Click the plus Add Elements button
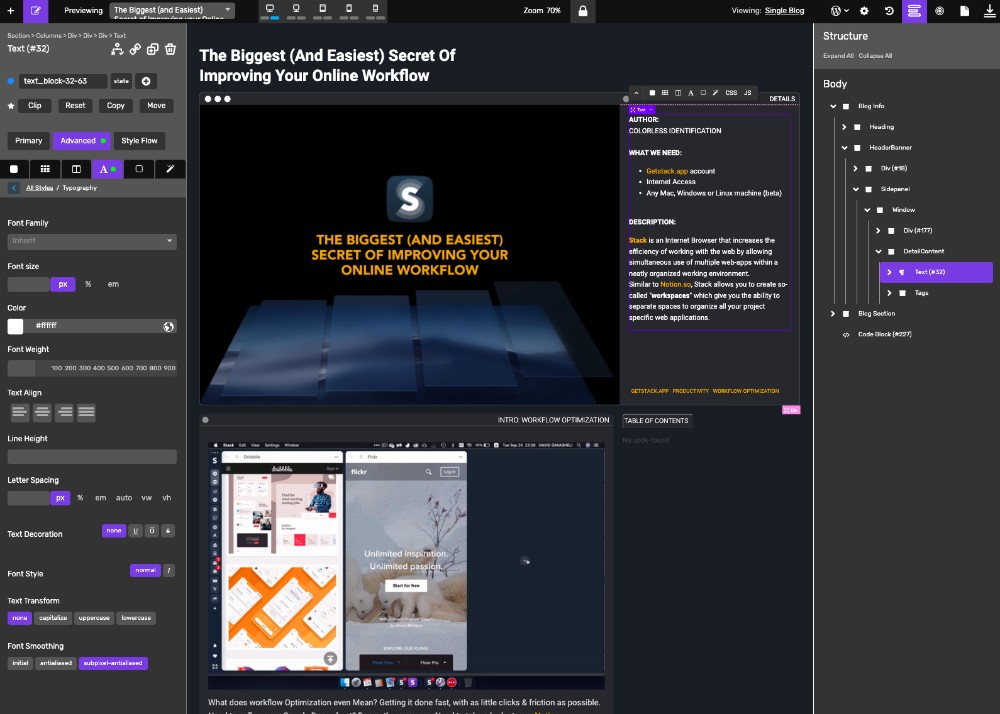The image size is (1000, 714). pyautogui.click(x=11, y=11)
